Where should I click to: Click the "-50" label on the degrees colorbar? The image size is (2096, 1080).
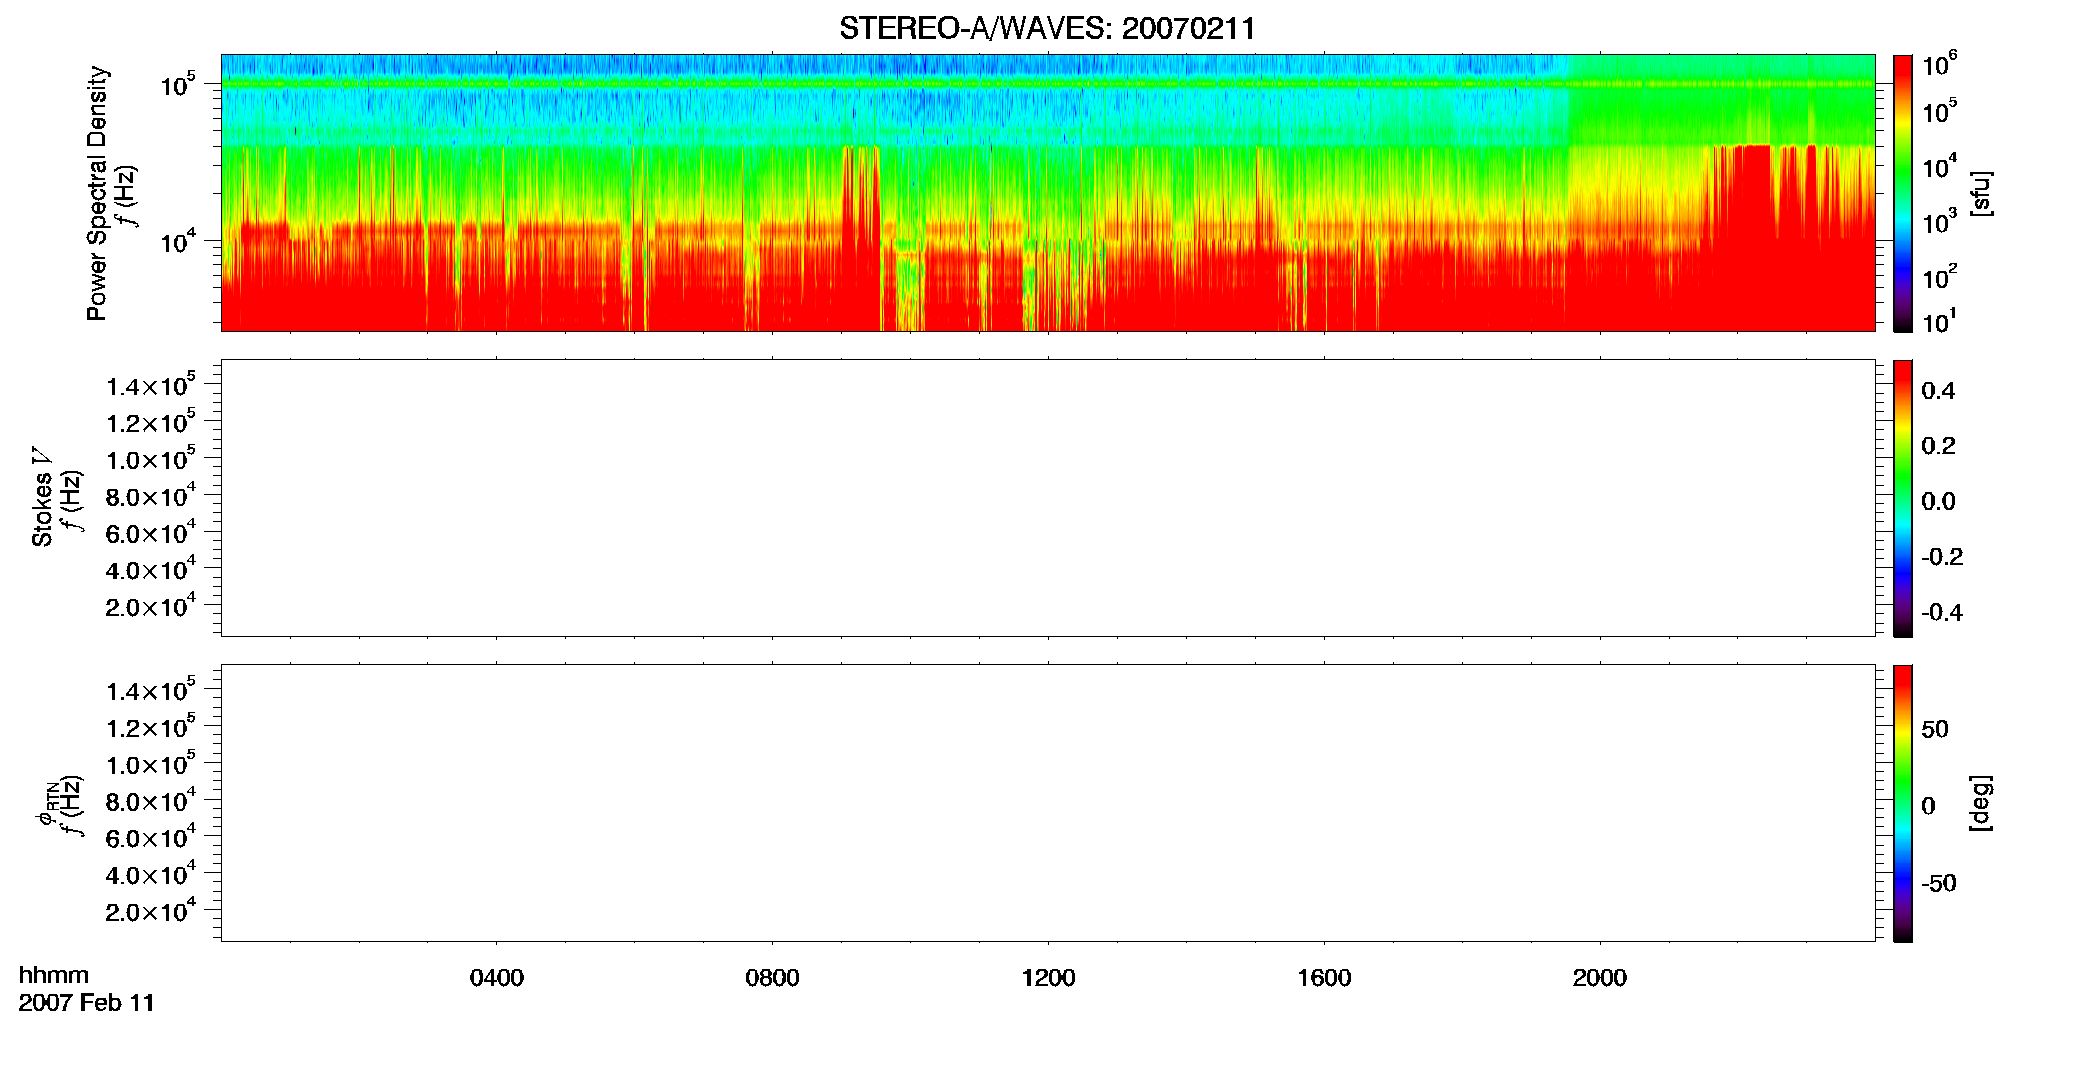pos(1939,884)
